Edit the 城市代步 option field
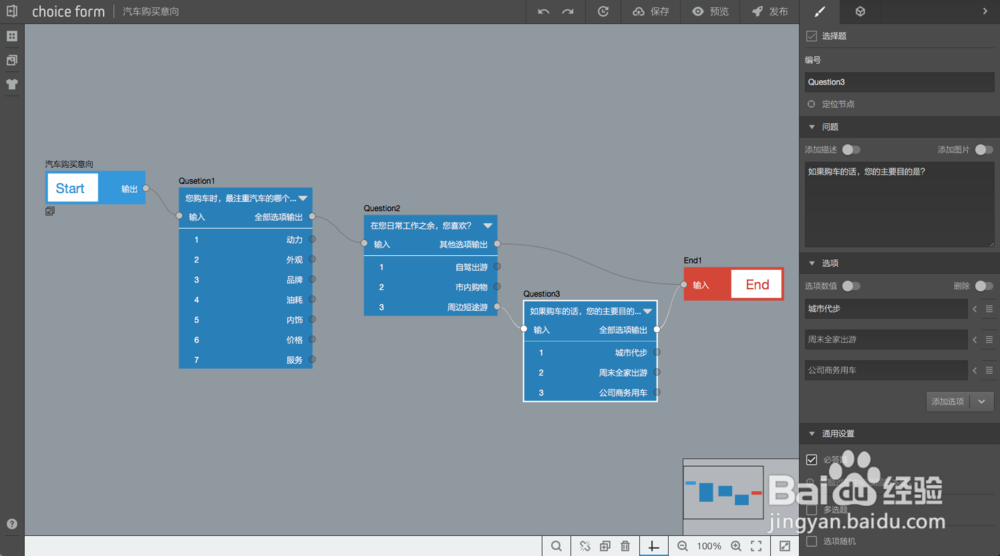 886,309
